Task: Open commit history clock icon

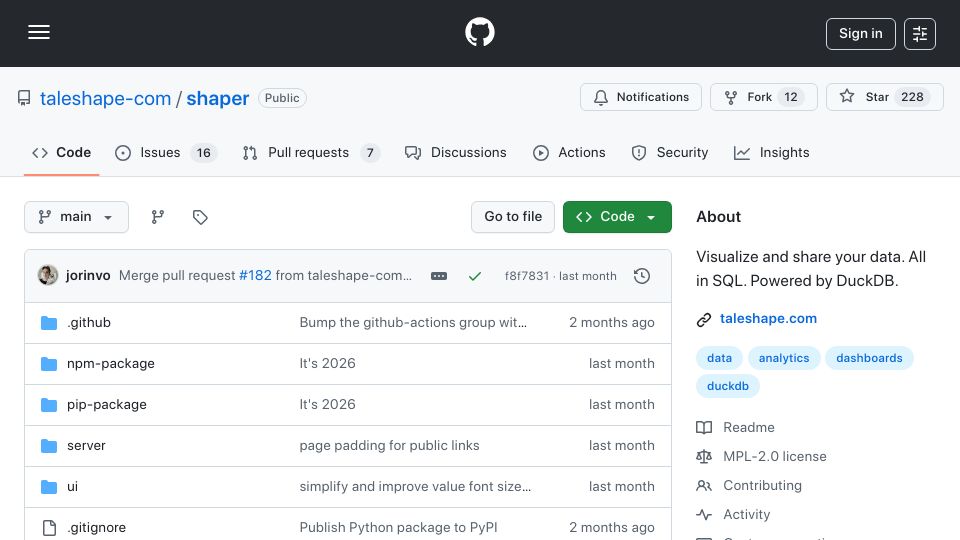Action: [x=642, y=276]
